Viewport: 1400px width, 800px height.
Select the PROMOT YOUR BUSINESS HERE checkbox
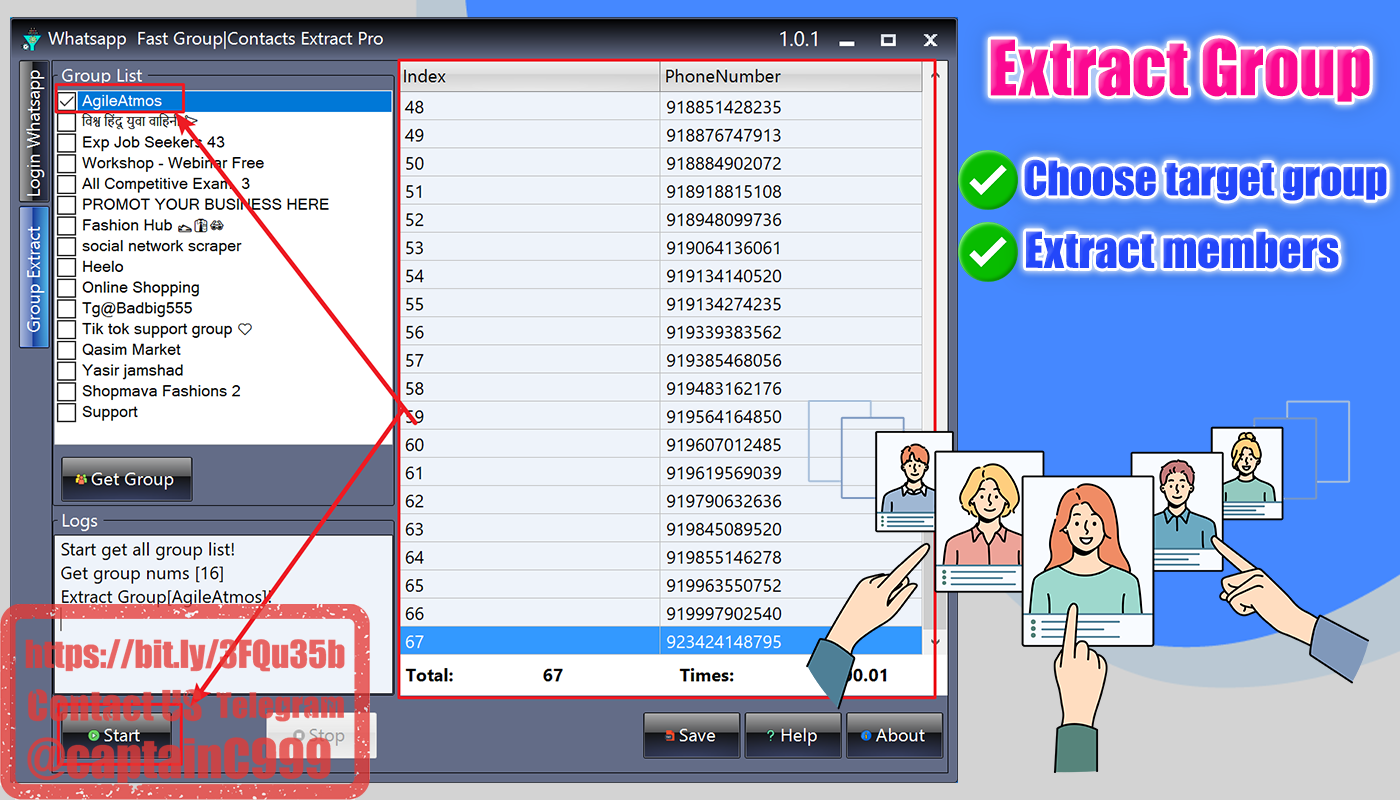click(67, 205)
